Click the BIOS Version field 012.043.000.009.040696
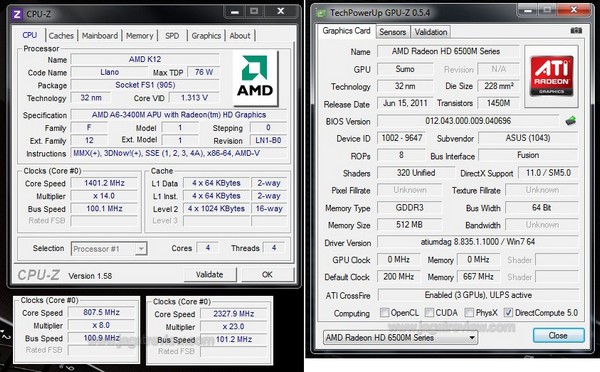This screenshot has height=372, width=600. coord(468,121)
